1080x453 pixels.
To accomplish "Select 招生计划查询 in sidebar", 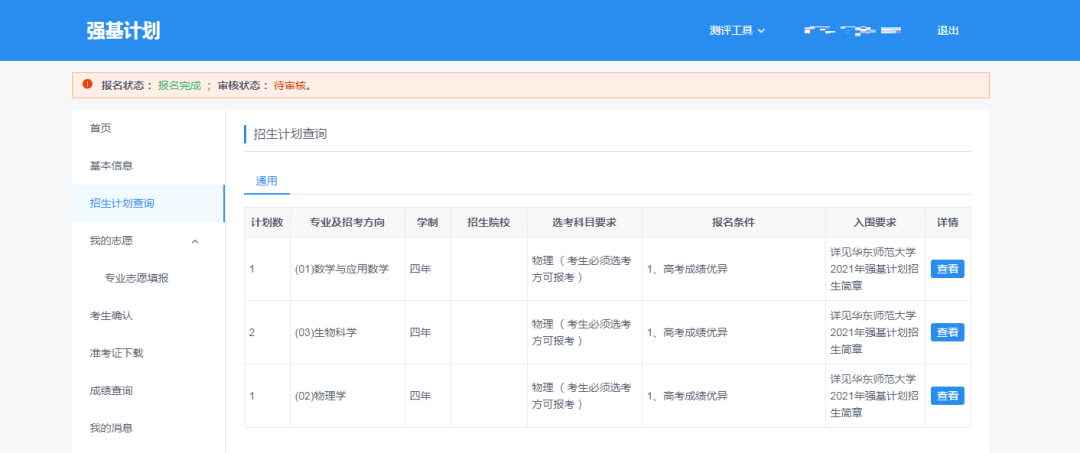I will (122, 203).
